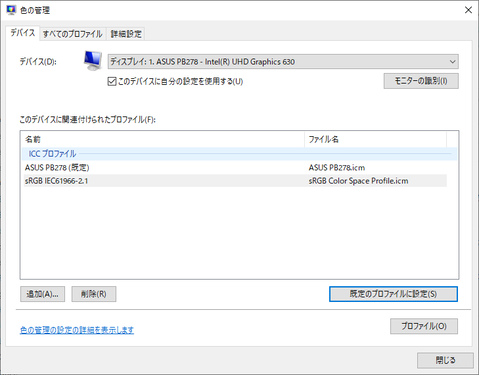Click the 閉じる button
Image resolution: width=479 pixels, height=375 pixels.
pyautogui.click(x=445, y=360)
